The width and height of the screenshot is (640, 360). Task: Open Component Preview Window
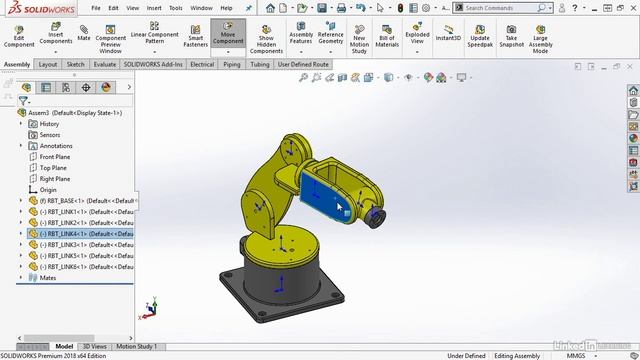pyautogui.click(x=111, y=39)
